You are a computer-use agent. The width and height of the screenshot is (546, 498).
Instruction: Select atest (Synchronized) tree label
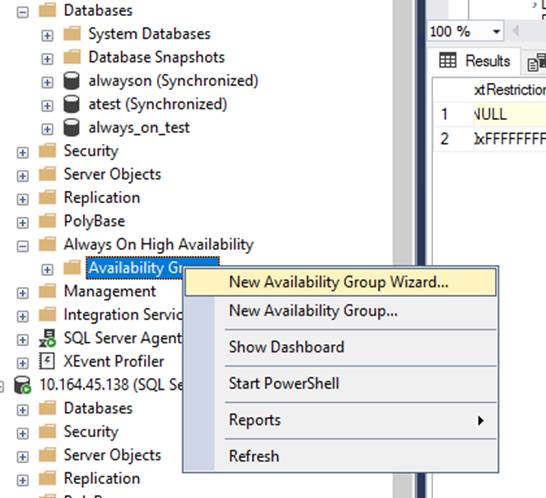(x=158, y=104)
